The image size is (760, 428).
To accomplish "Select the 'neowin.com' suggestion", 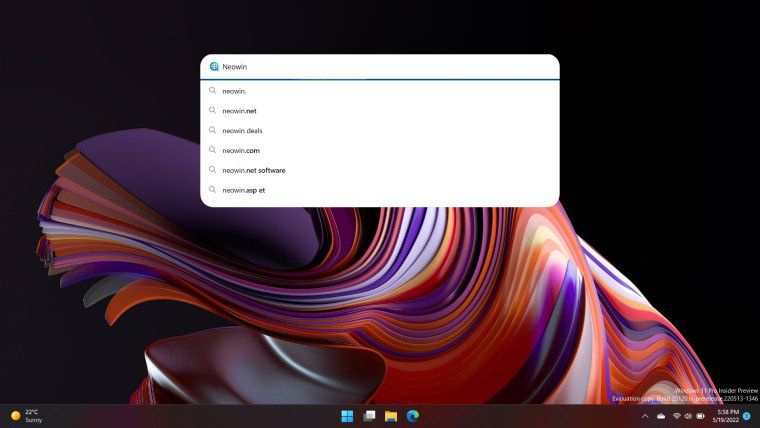I will pyautogui.click(x=241, y=150).
